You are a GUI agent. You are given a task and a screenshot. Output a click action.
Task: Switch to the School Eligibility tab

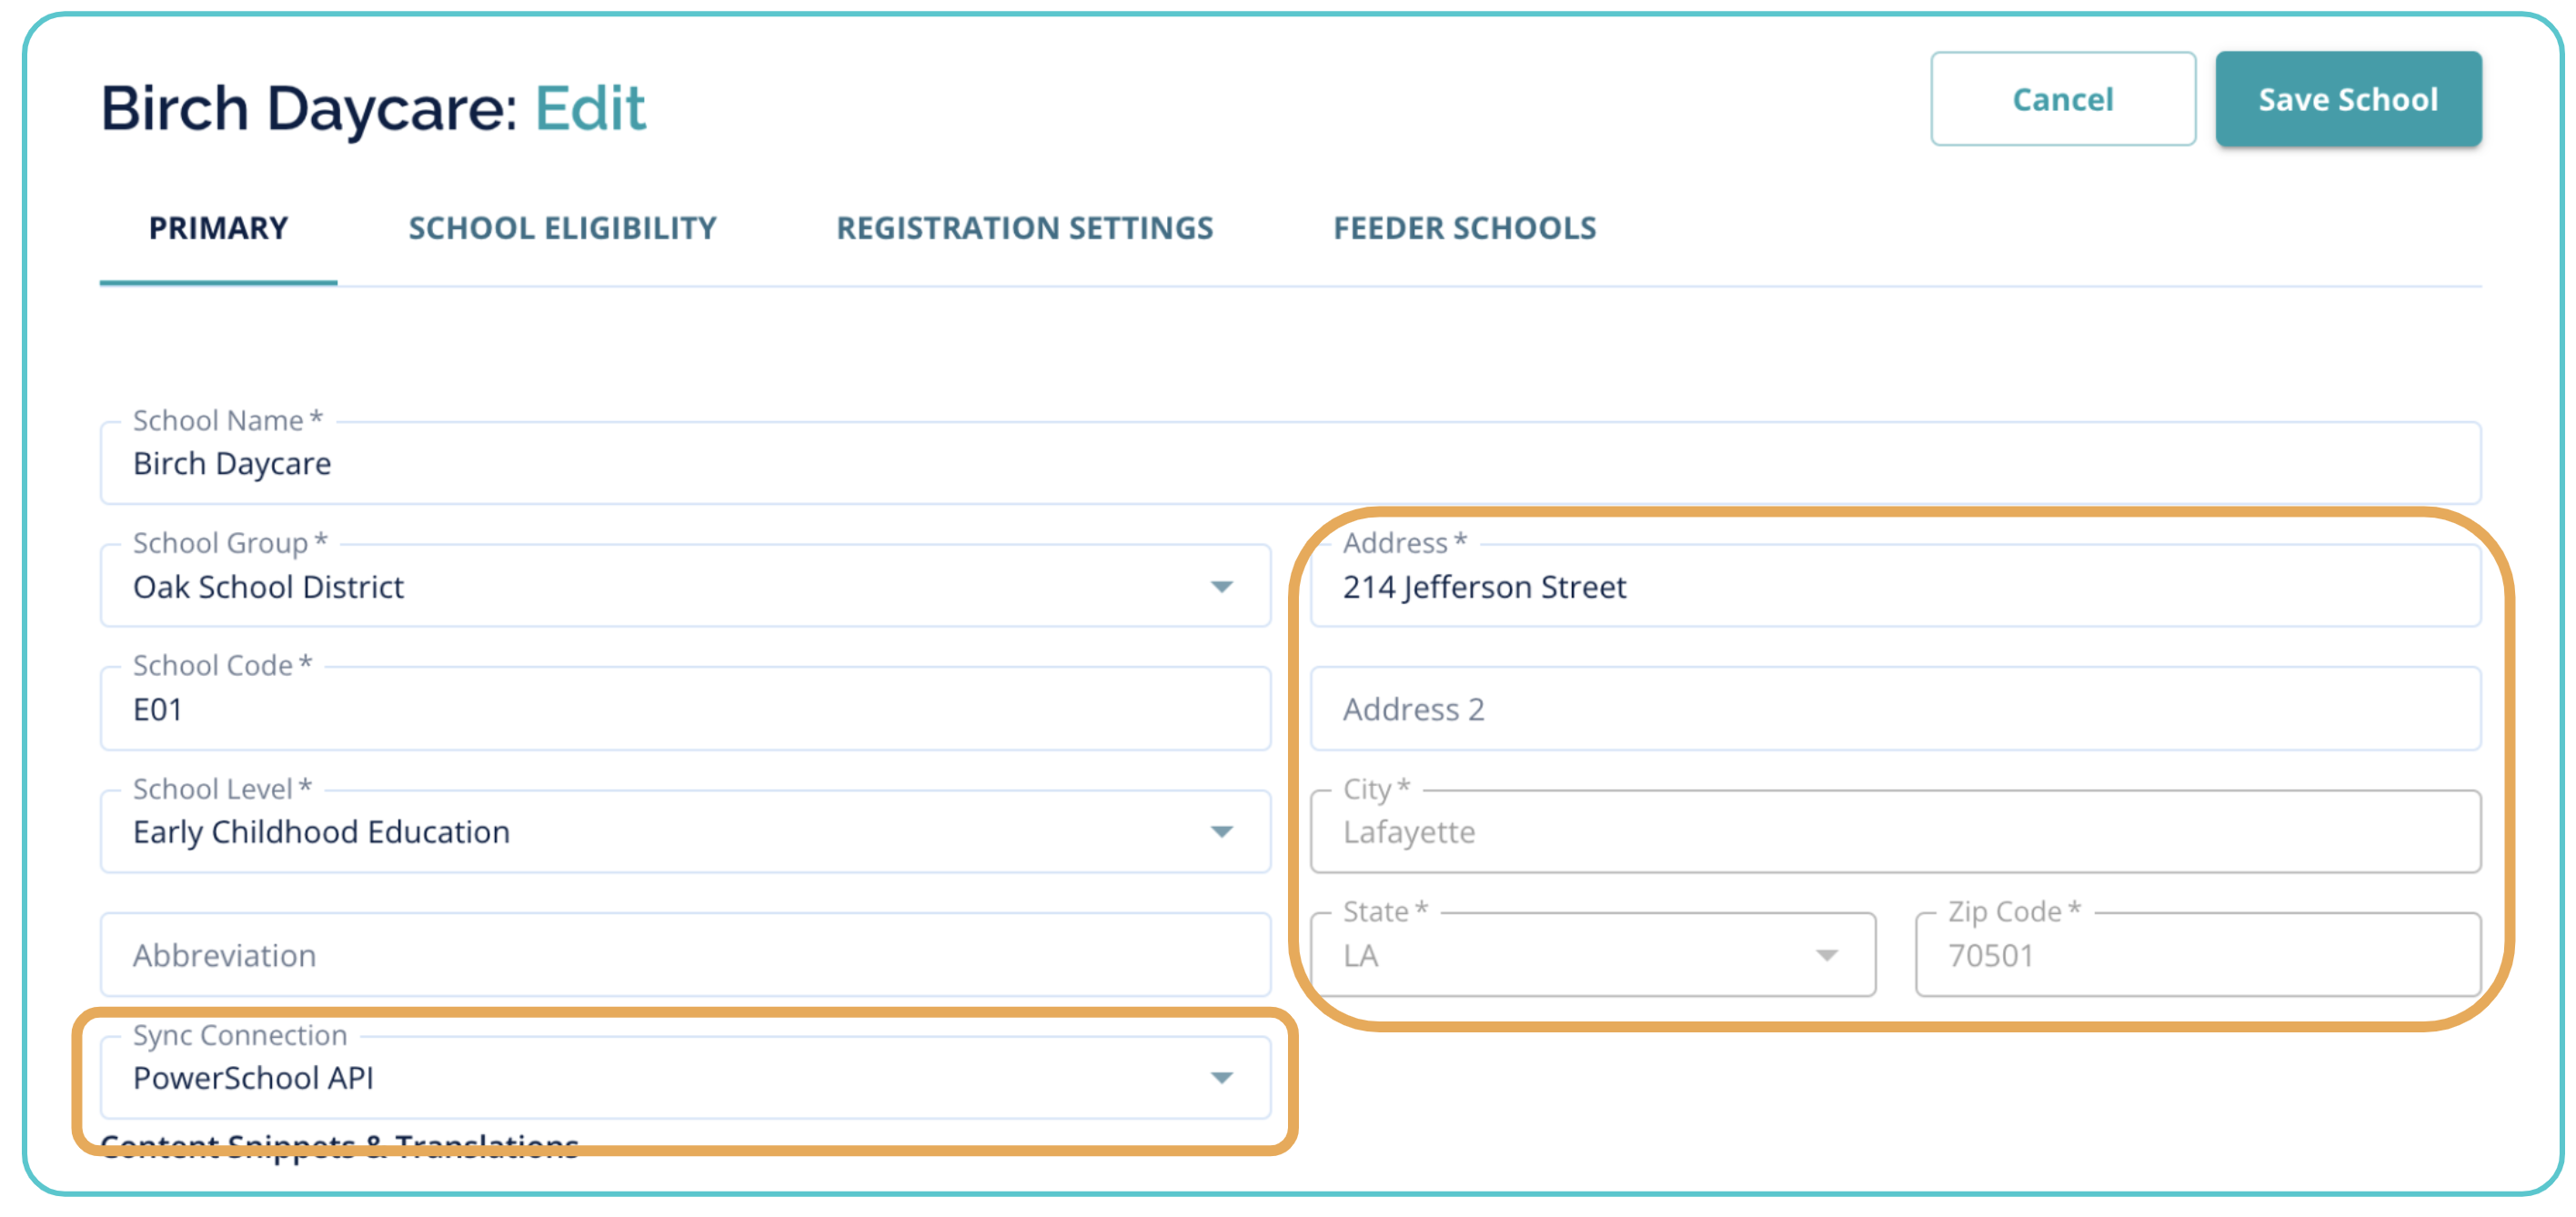click(x=562, y=228)
